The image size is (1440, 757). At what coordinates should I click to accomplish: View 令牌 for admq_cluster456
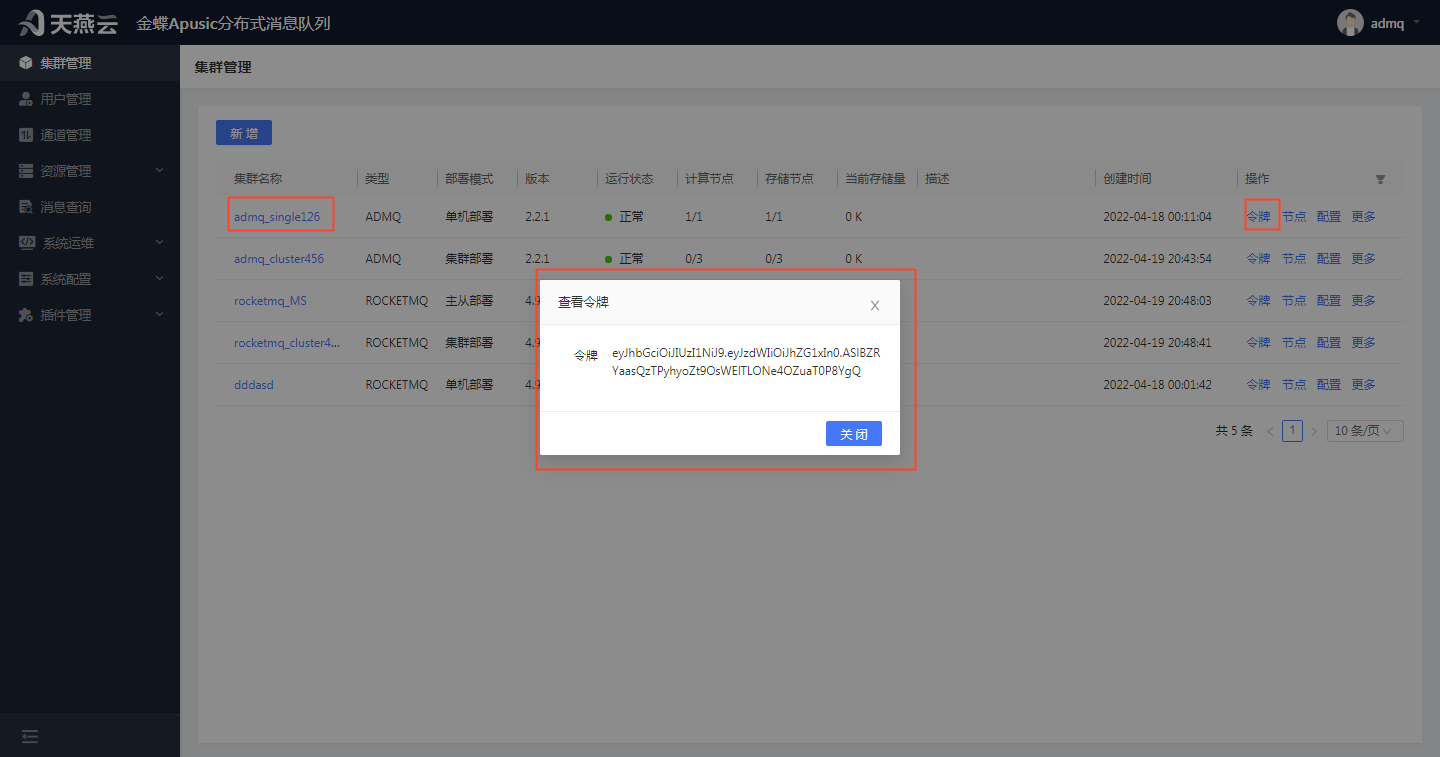click(1258, 258)
